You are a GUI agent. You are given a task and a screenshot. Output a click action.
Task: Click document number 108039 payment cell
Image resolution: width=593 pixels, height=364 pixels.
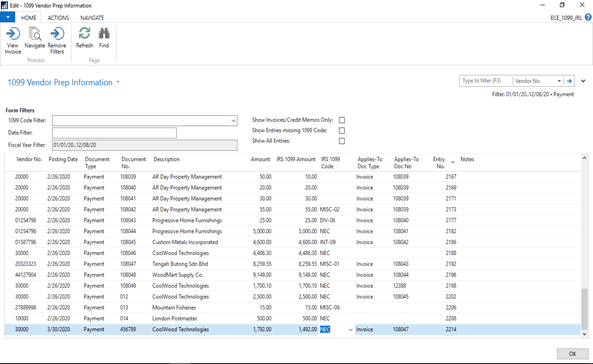pyautogui.click(x=128, y=177)
